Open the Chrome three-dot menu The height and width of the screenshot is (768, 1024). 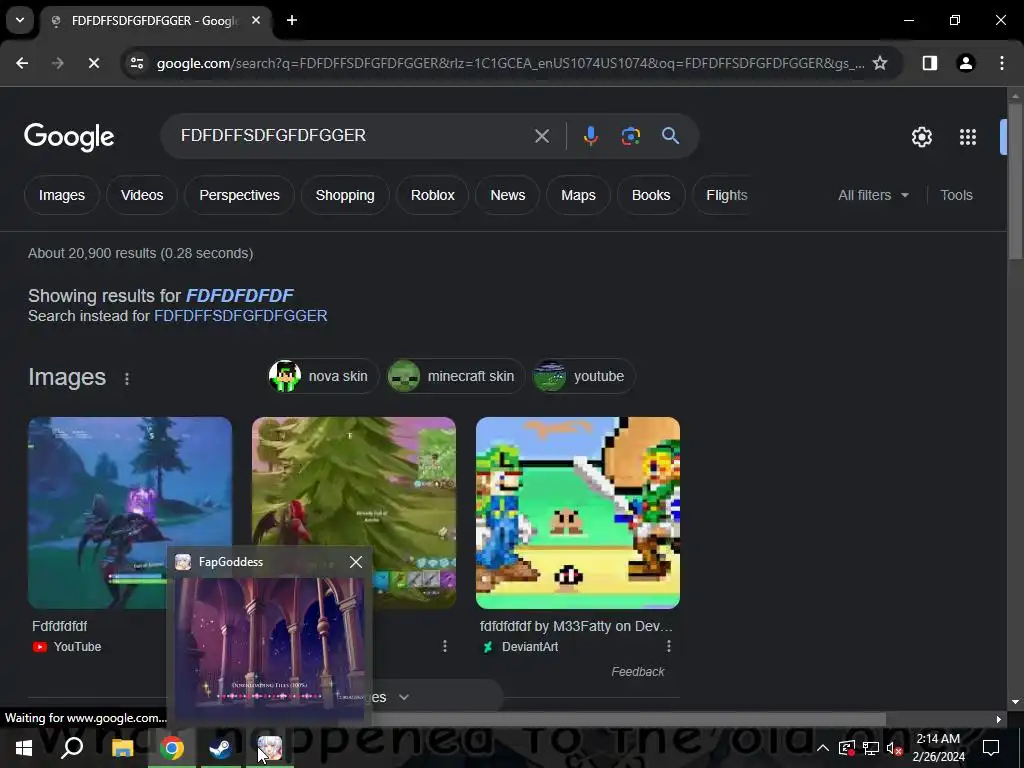pos(1002,63)
